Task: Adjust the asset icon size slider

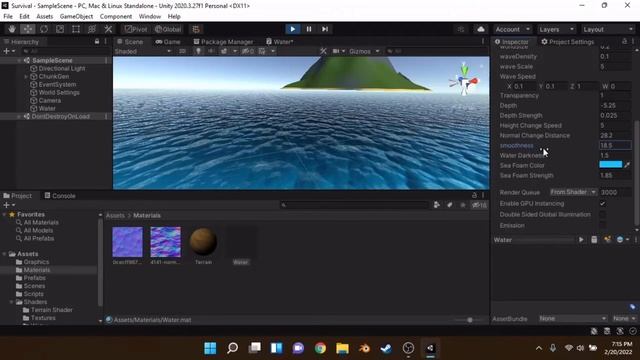Action: [469, 320]
